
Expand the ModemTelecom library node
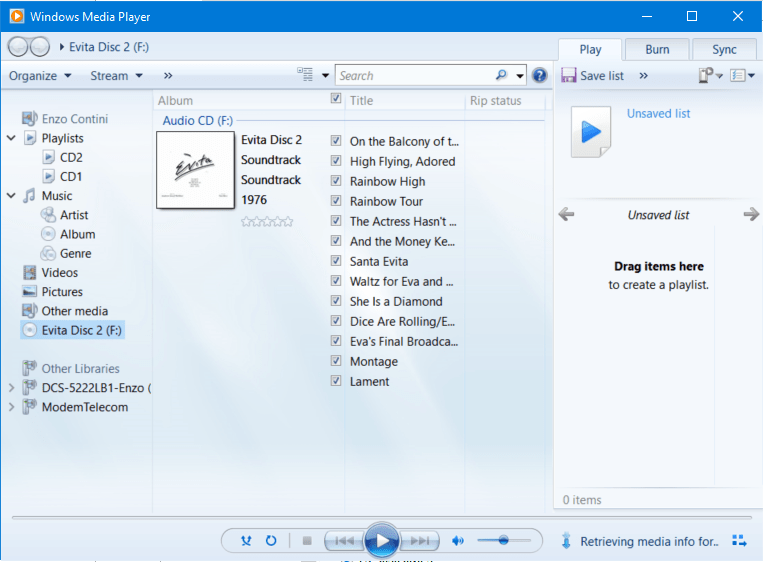tap(11, 407)
